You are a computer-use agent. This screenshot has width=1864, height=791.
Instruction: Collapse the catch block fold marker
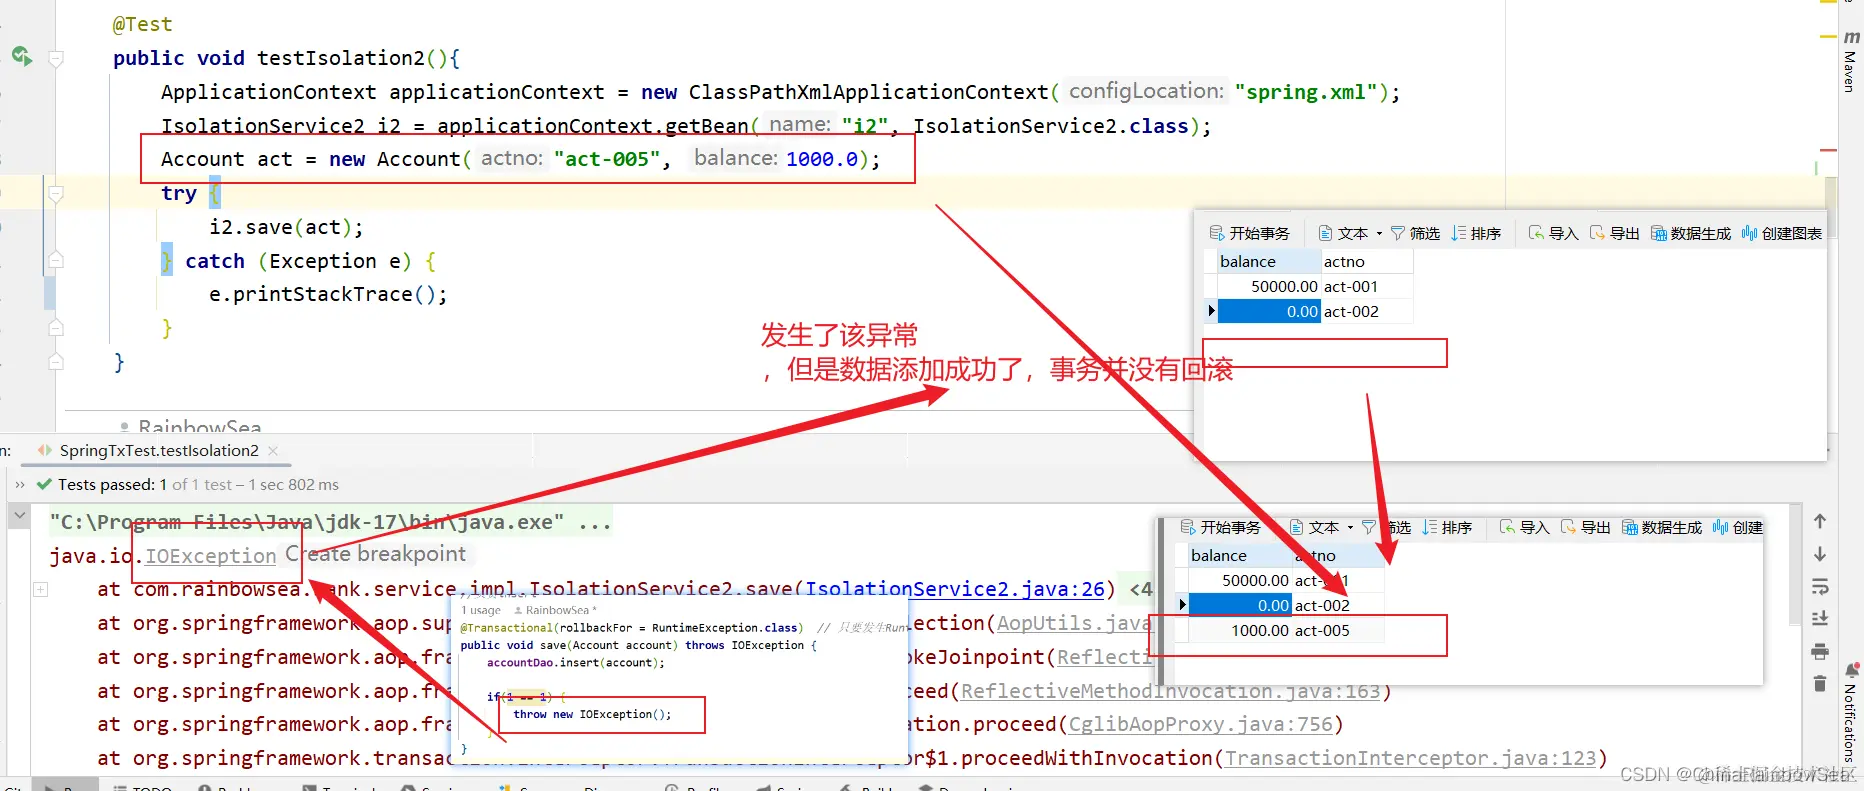[x=56, y=260]
